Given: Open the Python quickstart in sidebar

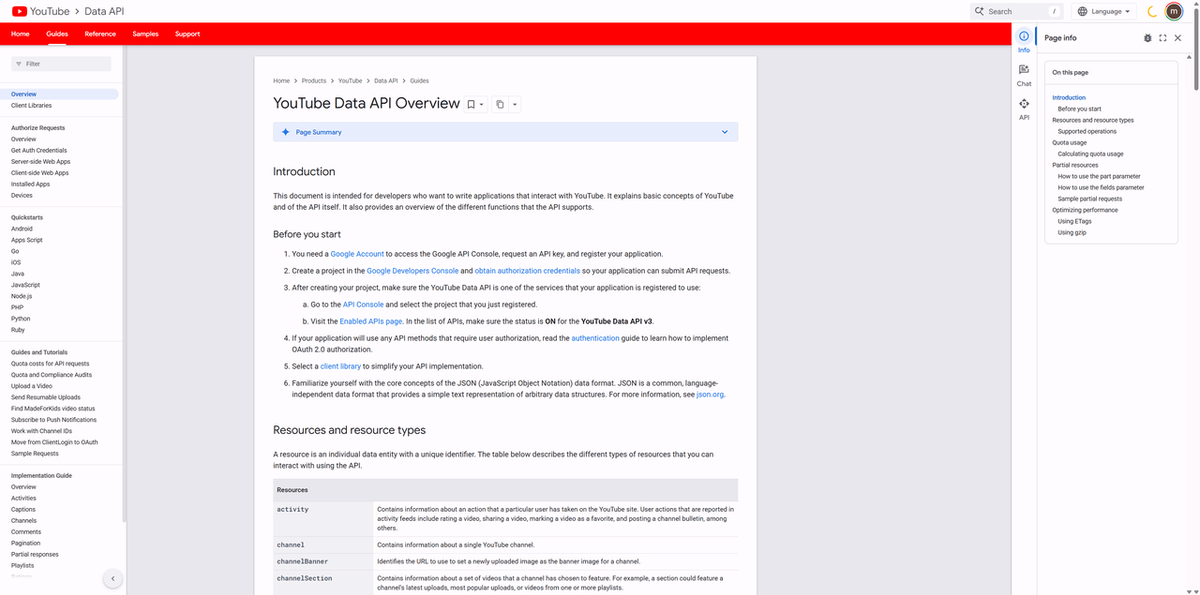Looking at the screenshot, I should [x=21, y=318].
